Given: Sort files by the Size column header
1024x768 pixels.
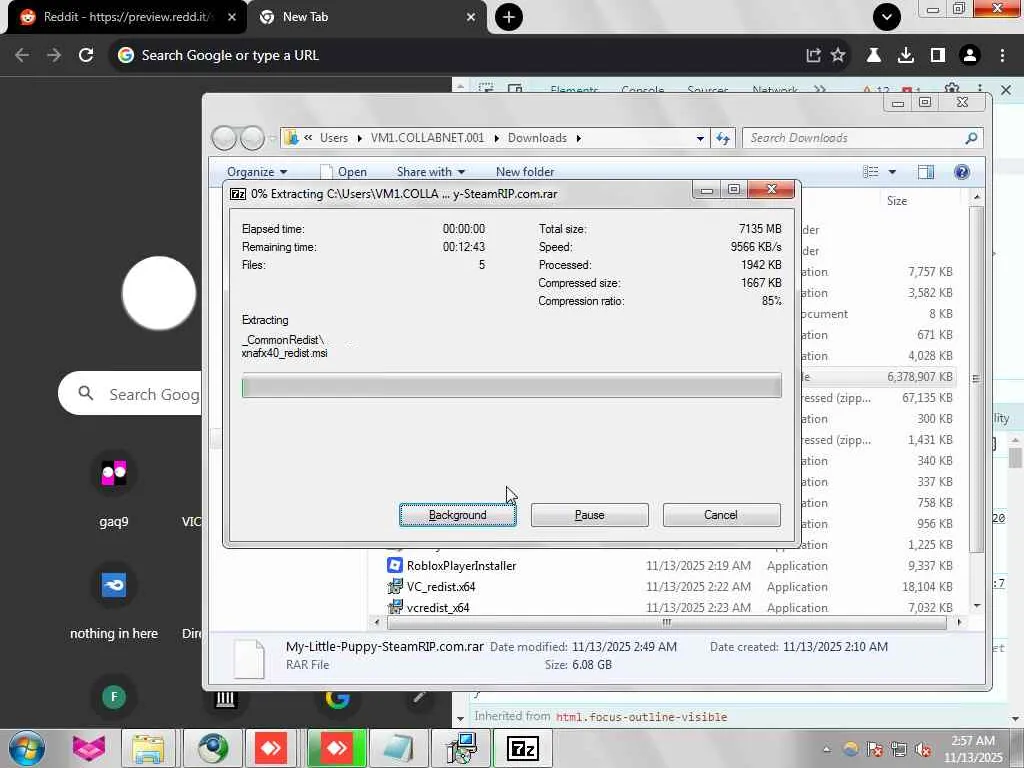Looking at the screenshot, I should [x=897, y=200].
